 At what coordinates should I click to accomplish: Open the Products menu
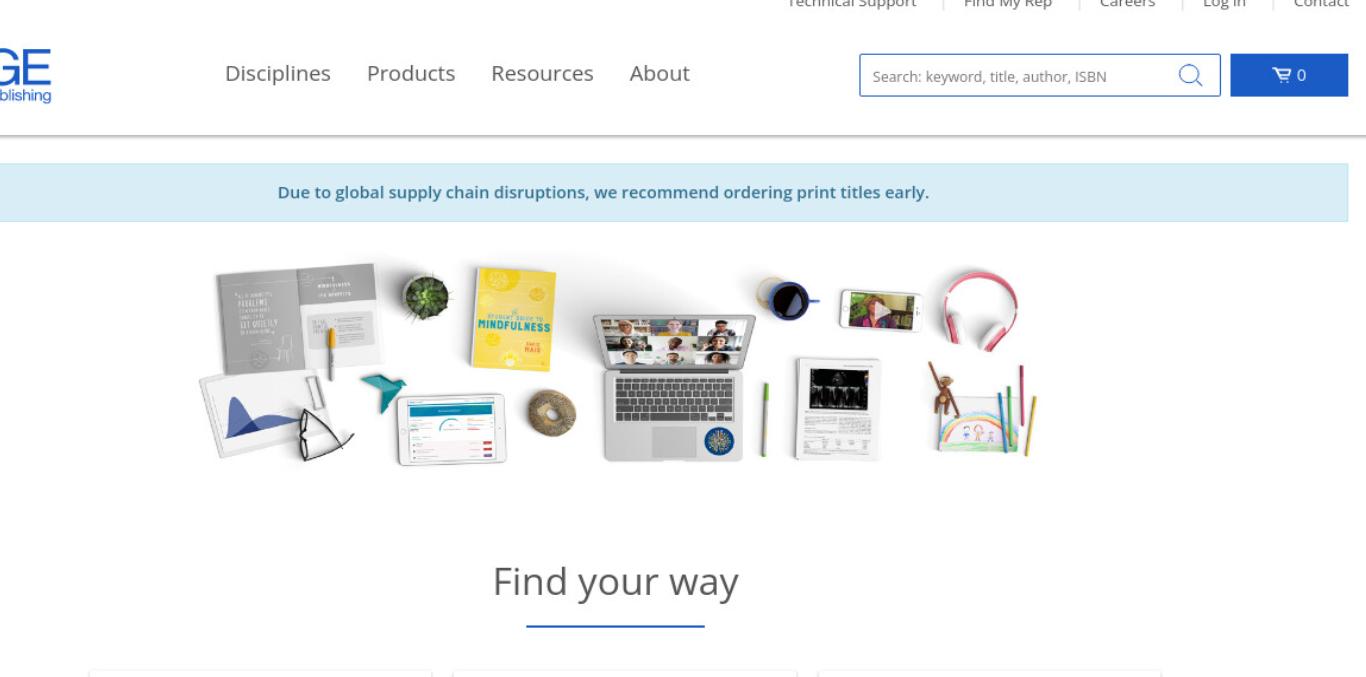click(411, 74)
